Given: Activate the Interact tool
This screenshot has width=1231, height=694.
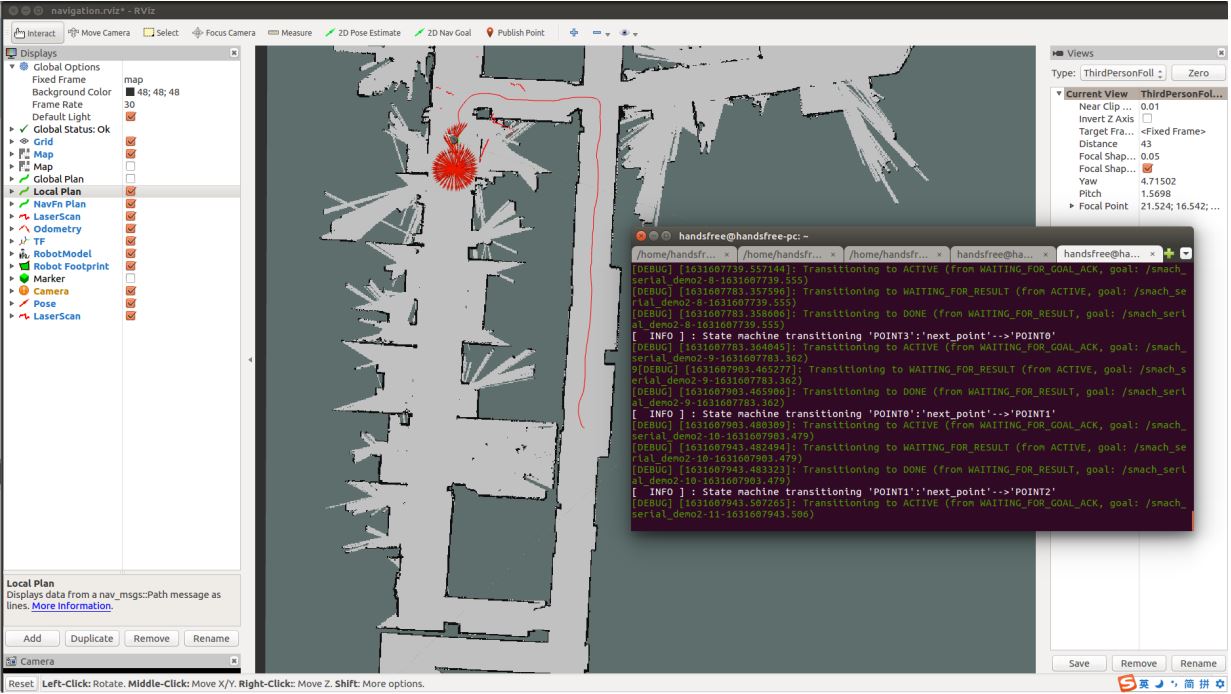Looking at the screenshot, I should [35, 32].
